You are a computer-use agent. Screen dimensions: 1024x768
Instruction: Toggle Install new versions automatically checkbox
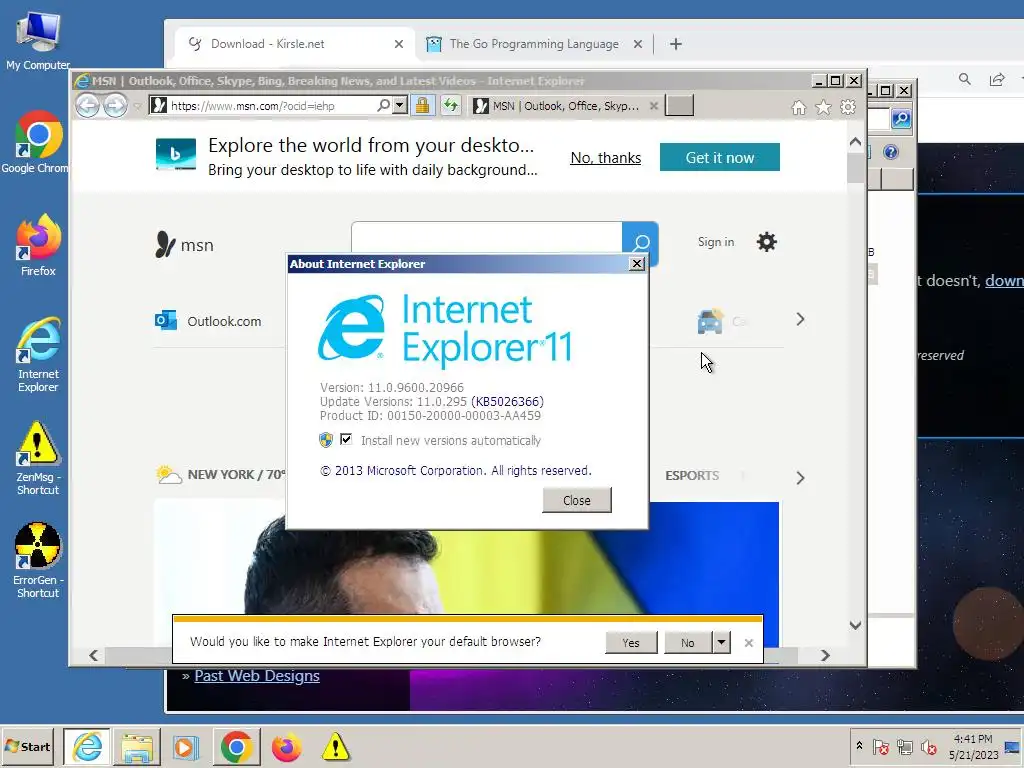coord(346,440)
